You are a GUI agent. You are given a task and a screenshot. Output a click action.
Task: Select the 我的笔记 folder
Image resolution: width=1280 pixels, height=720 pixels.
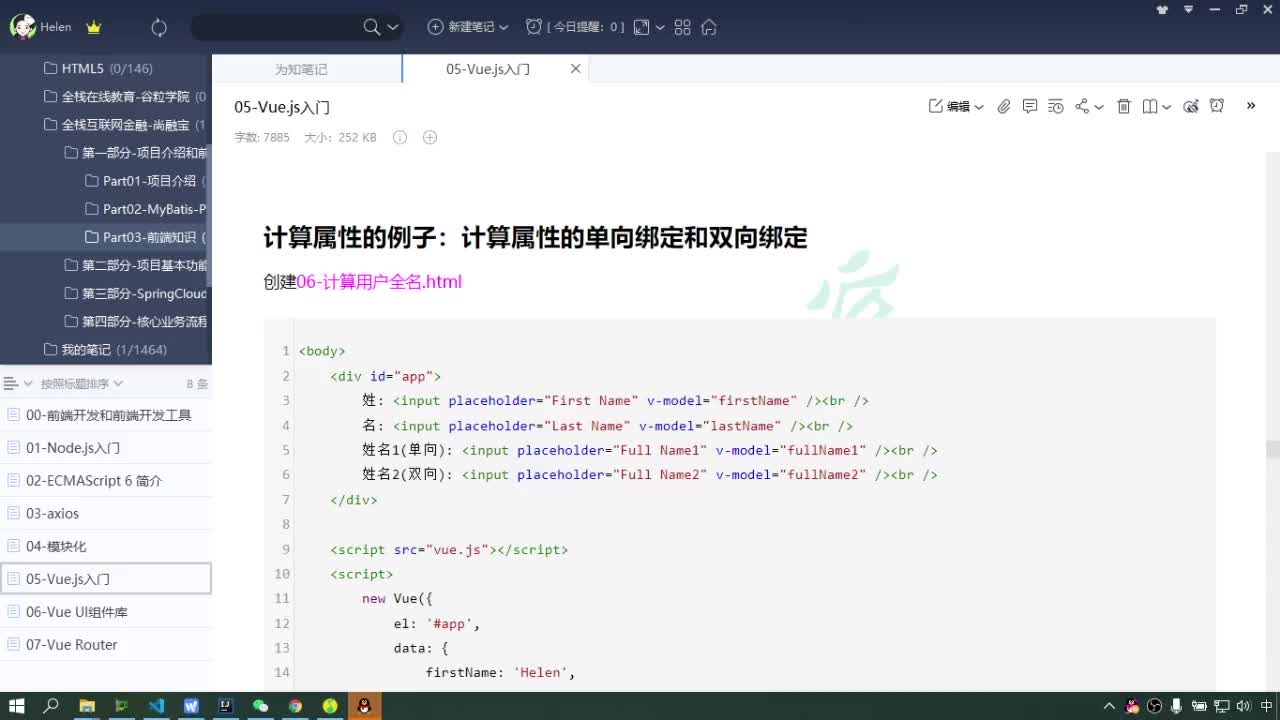(106, 349)
